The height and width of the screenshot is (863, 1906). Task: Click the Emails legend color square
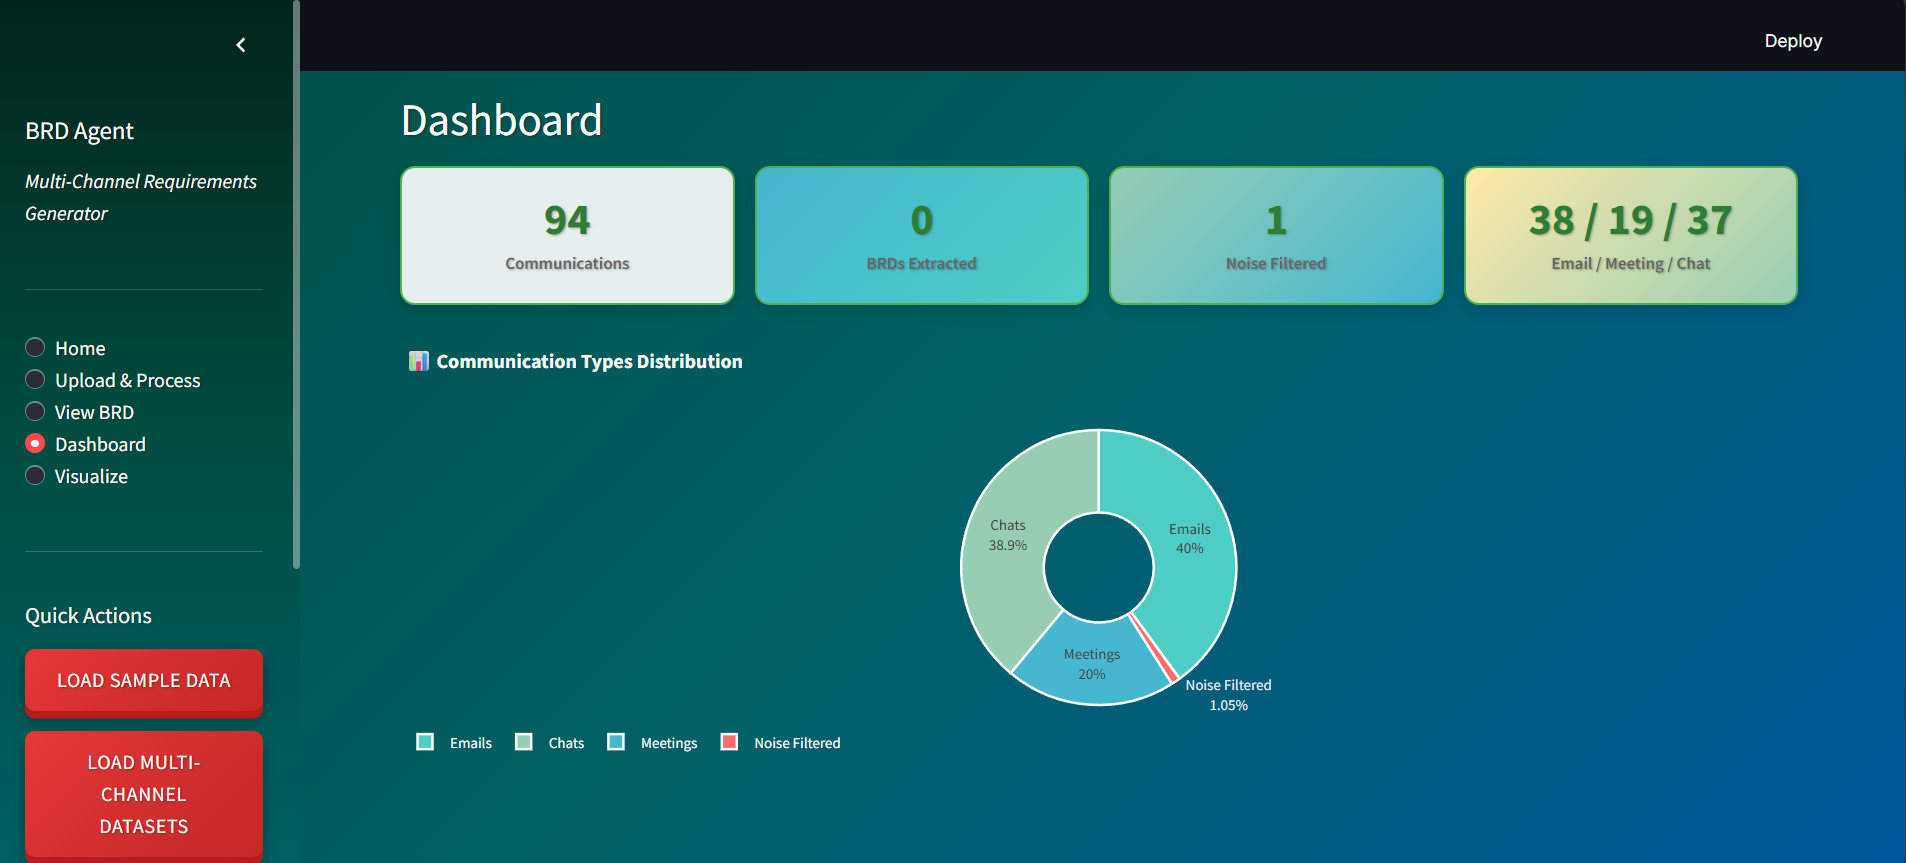425,742
